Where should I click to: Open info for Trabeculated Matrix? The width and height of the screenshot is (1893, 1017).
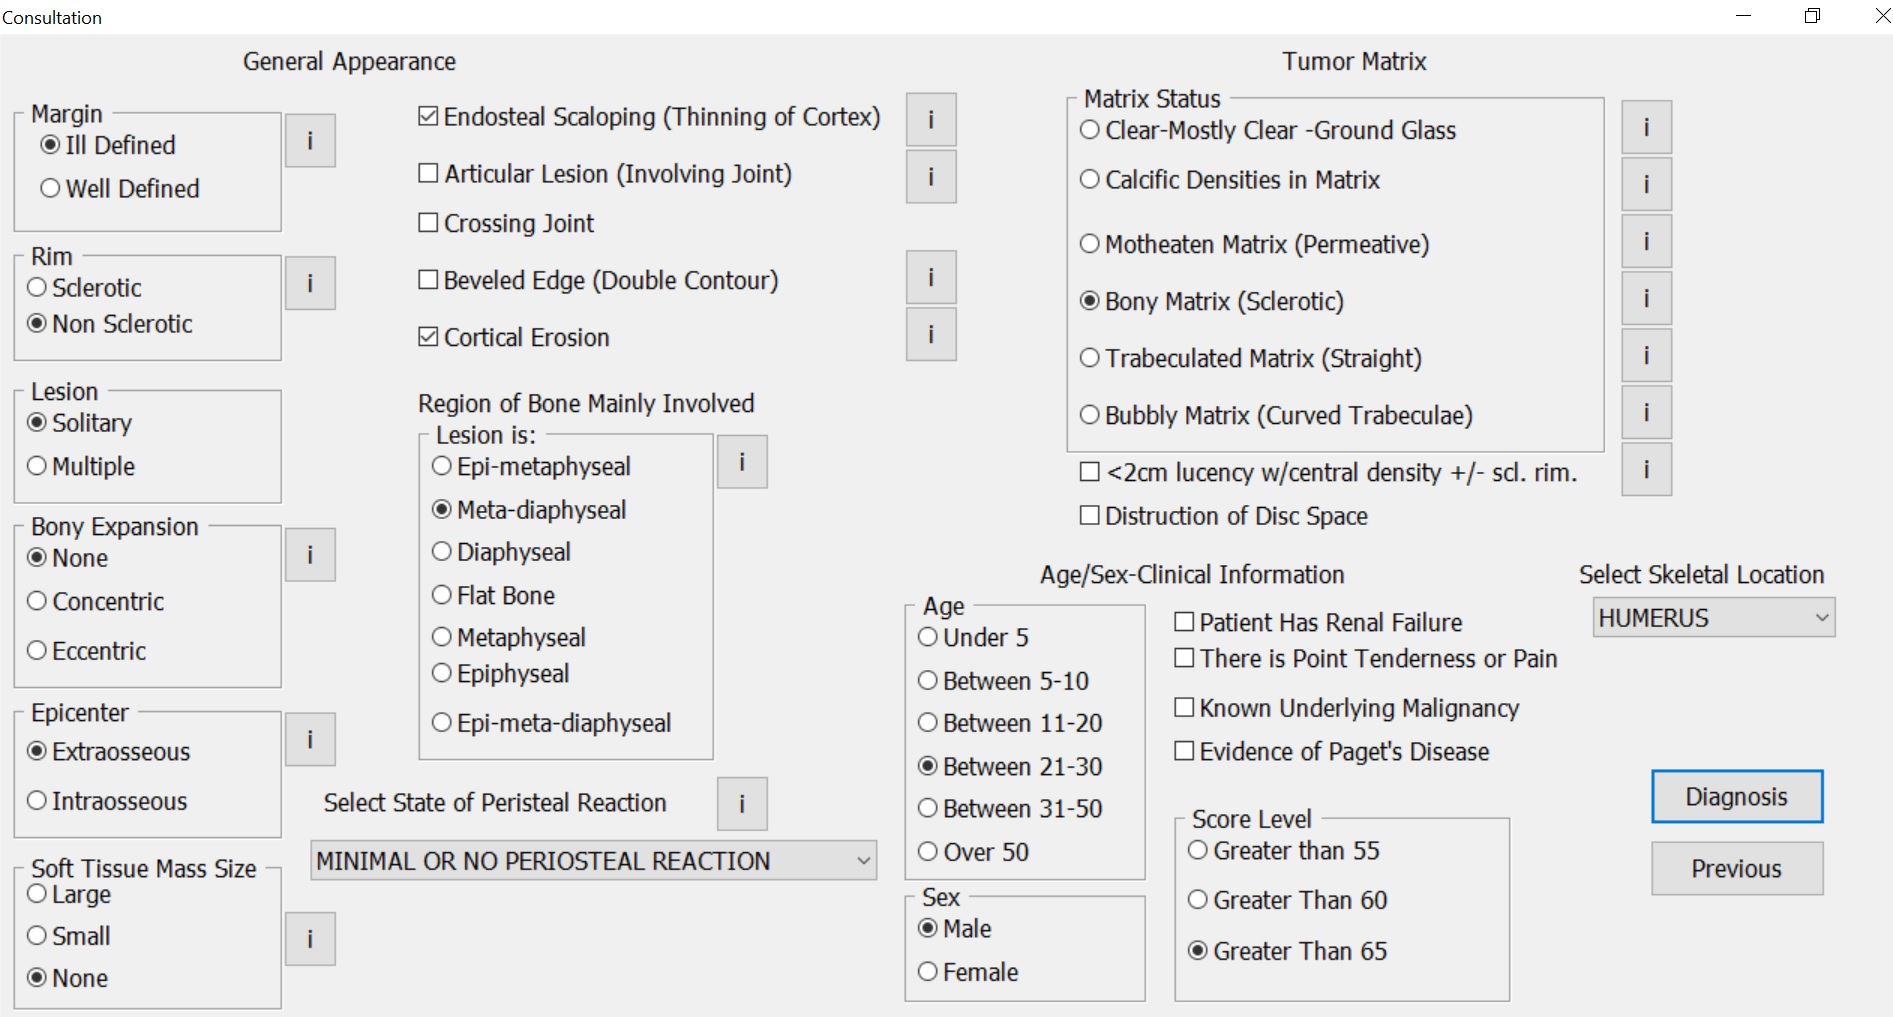pyautogui.click(x=1646, y=355)
